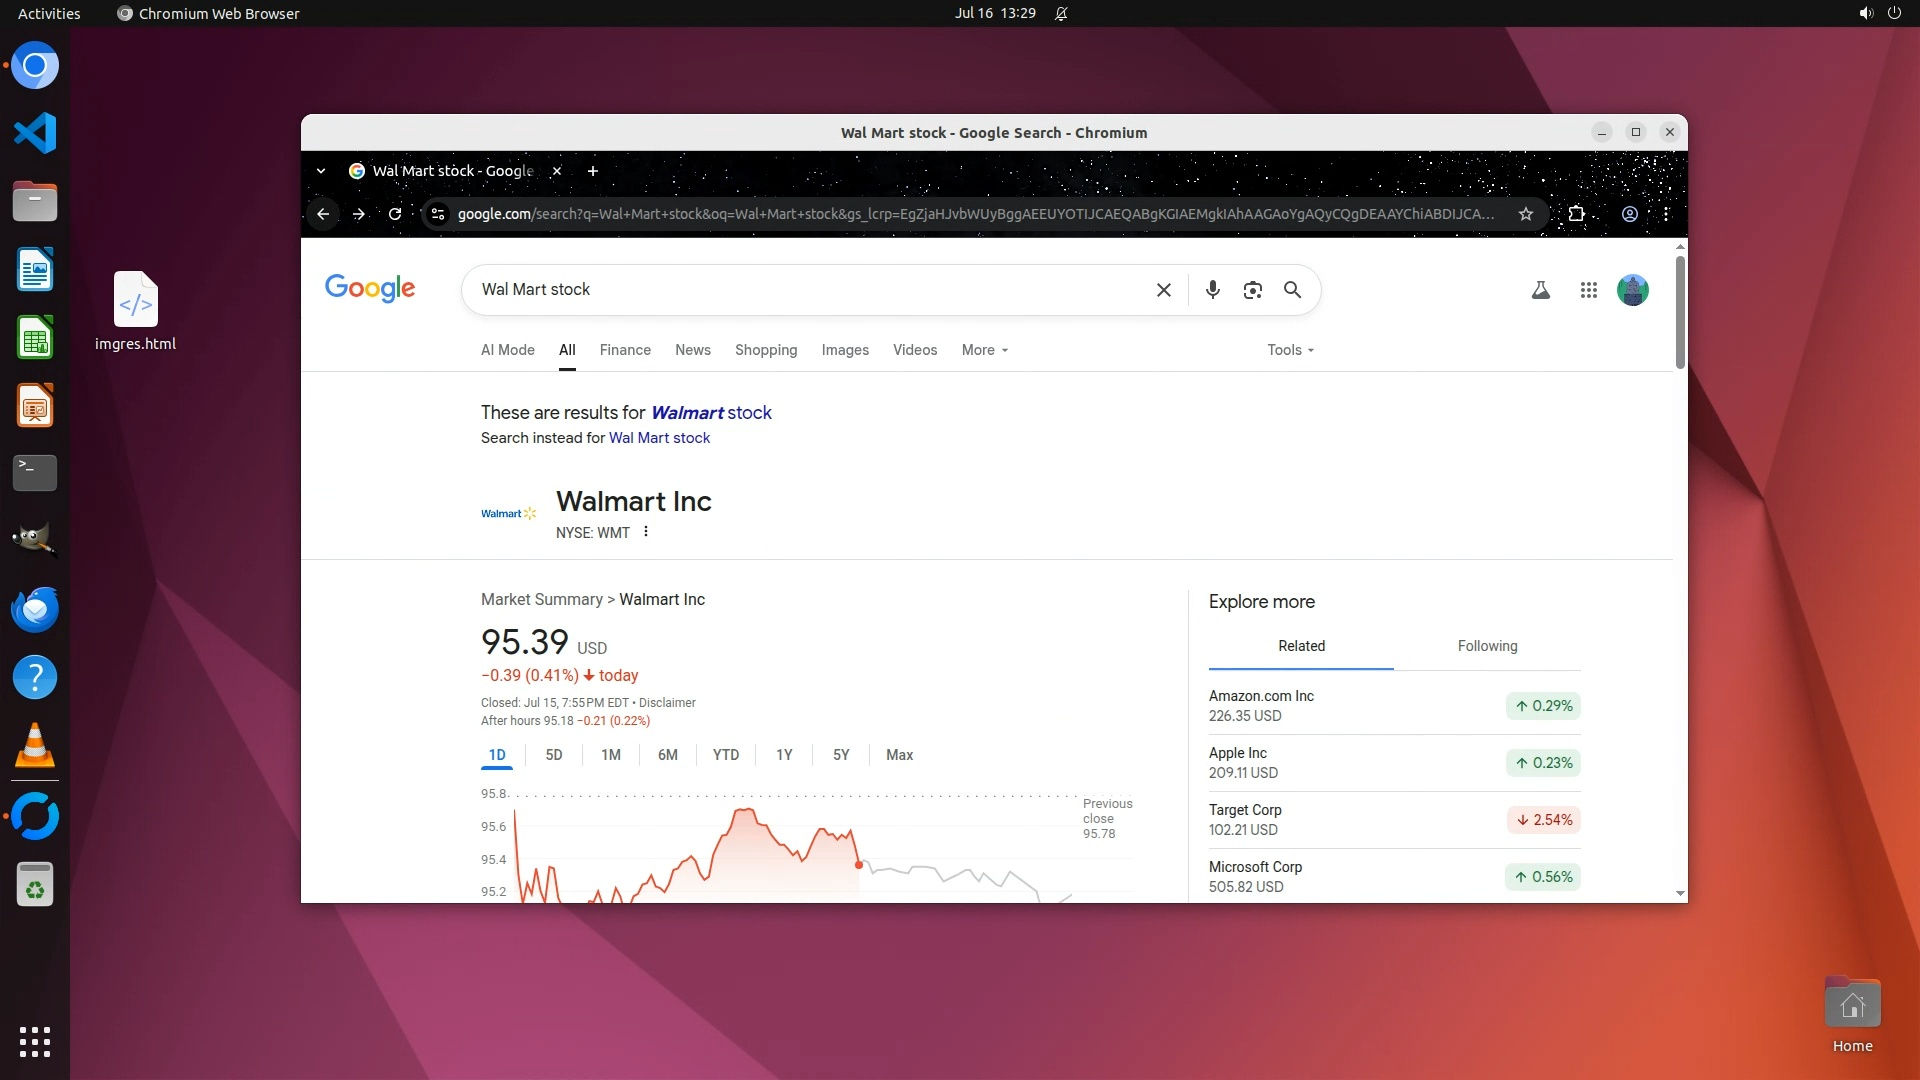Search instead for Wal Mart stock
The image size is (1920, 1080).
659,438
